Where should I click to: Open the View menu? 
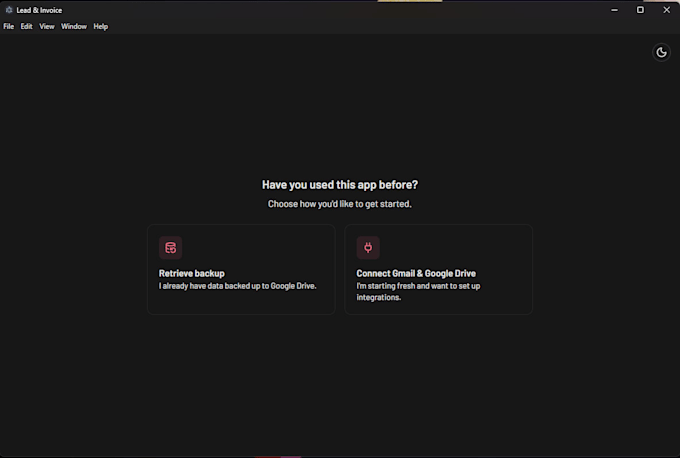[47, 26]
